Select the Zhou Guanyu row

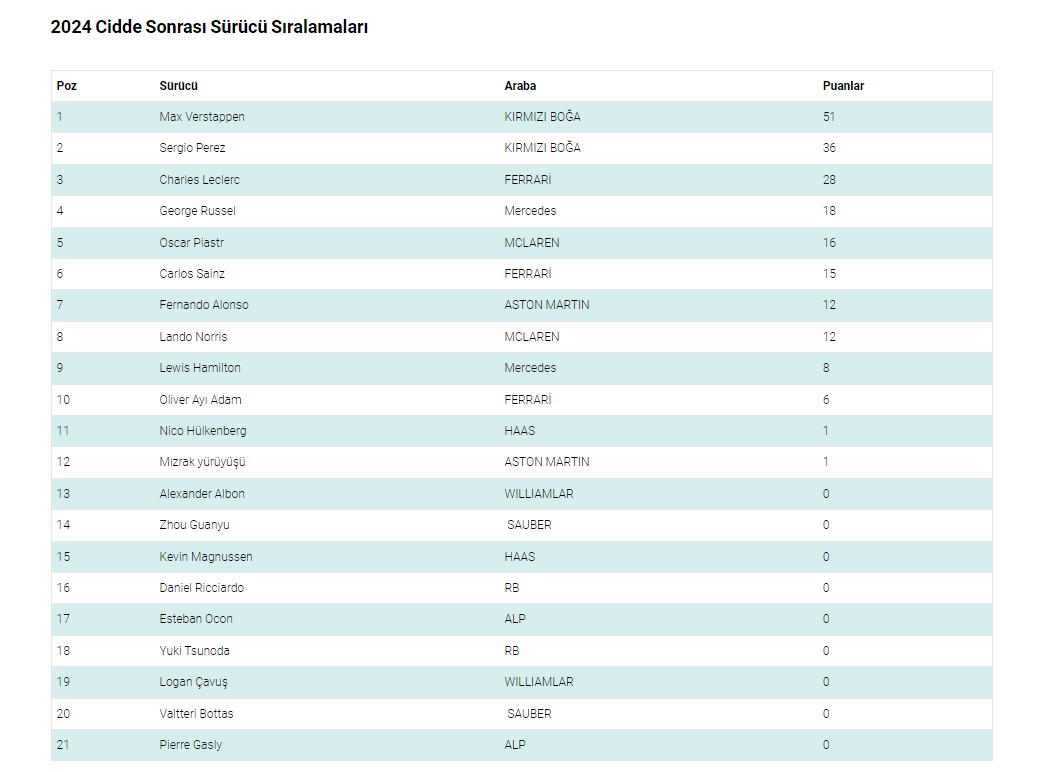[194, 525]
